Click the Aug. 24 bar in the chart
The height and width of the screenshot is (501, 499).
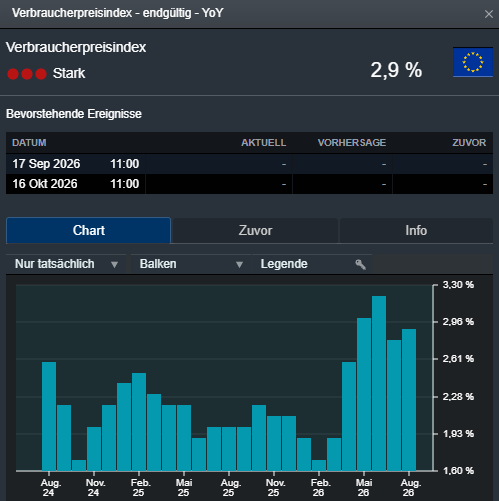pos(49,416)
